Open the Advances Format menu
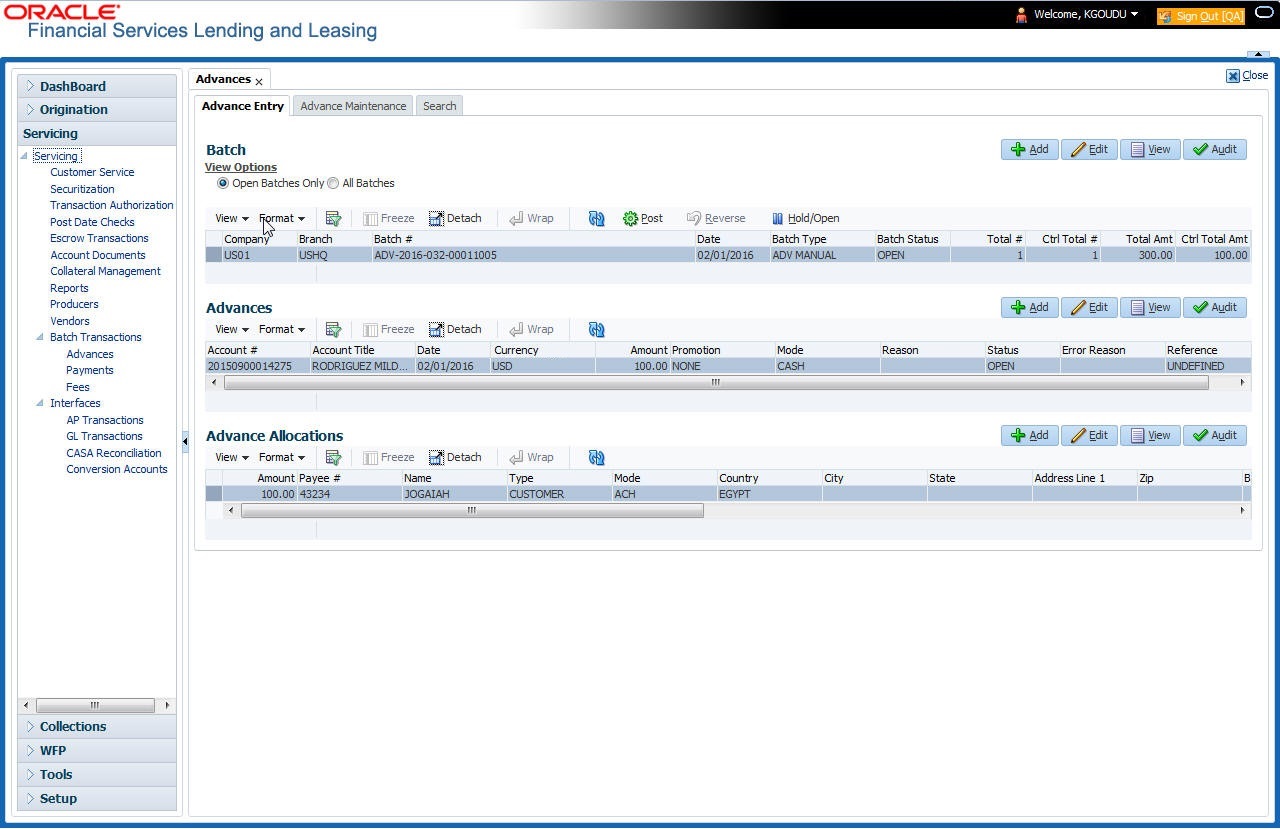 coord(282,329)
